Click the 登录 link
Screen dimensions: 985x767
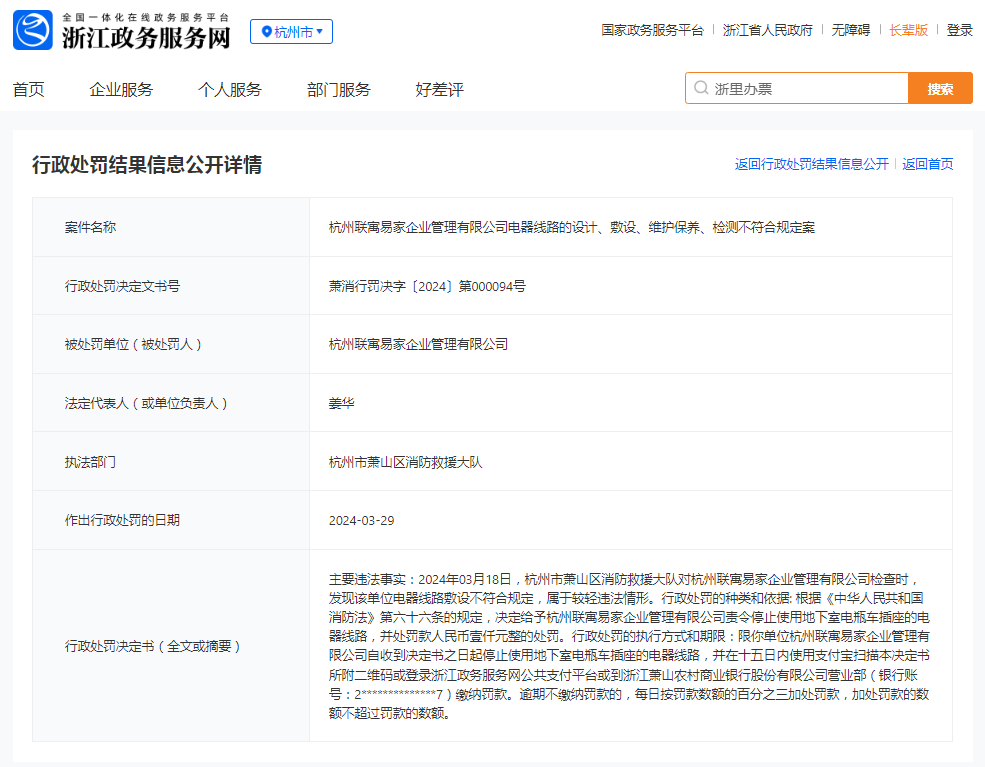point(959,30)
